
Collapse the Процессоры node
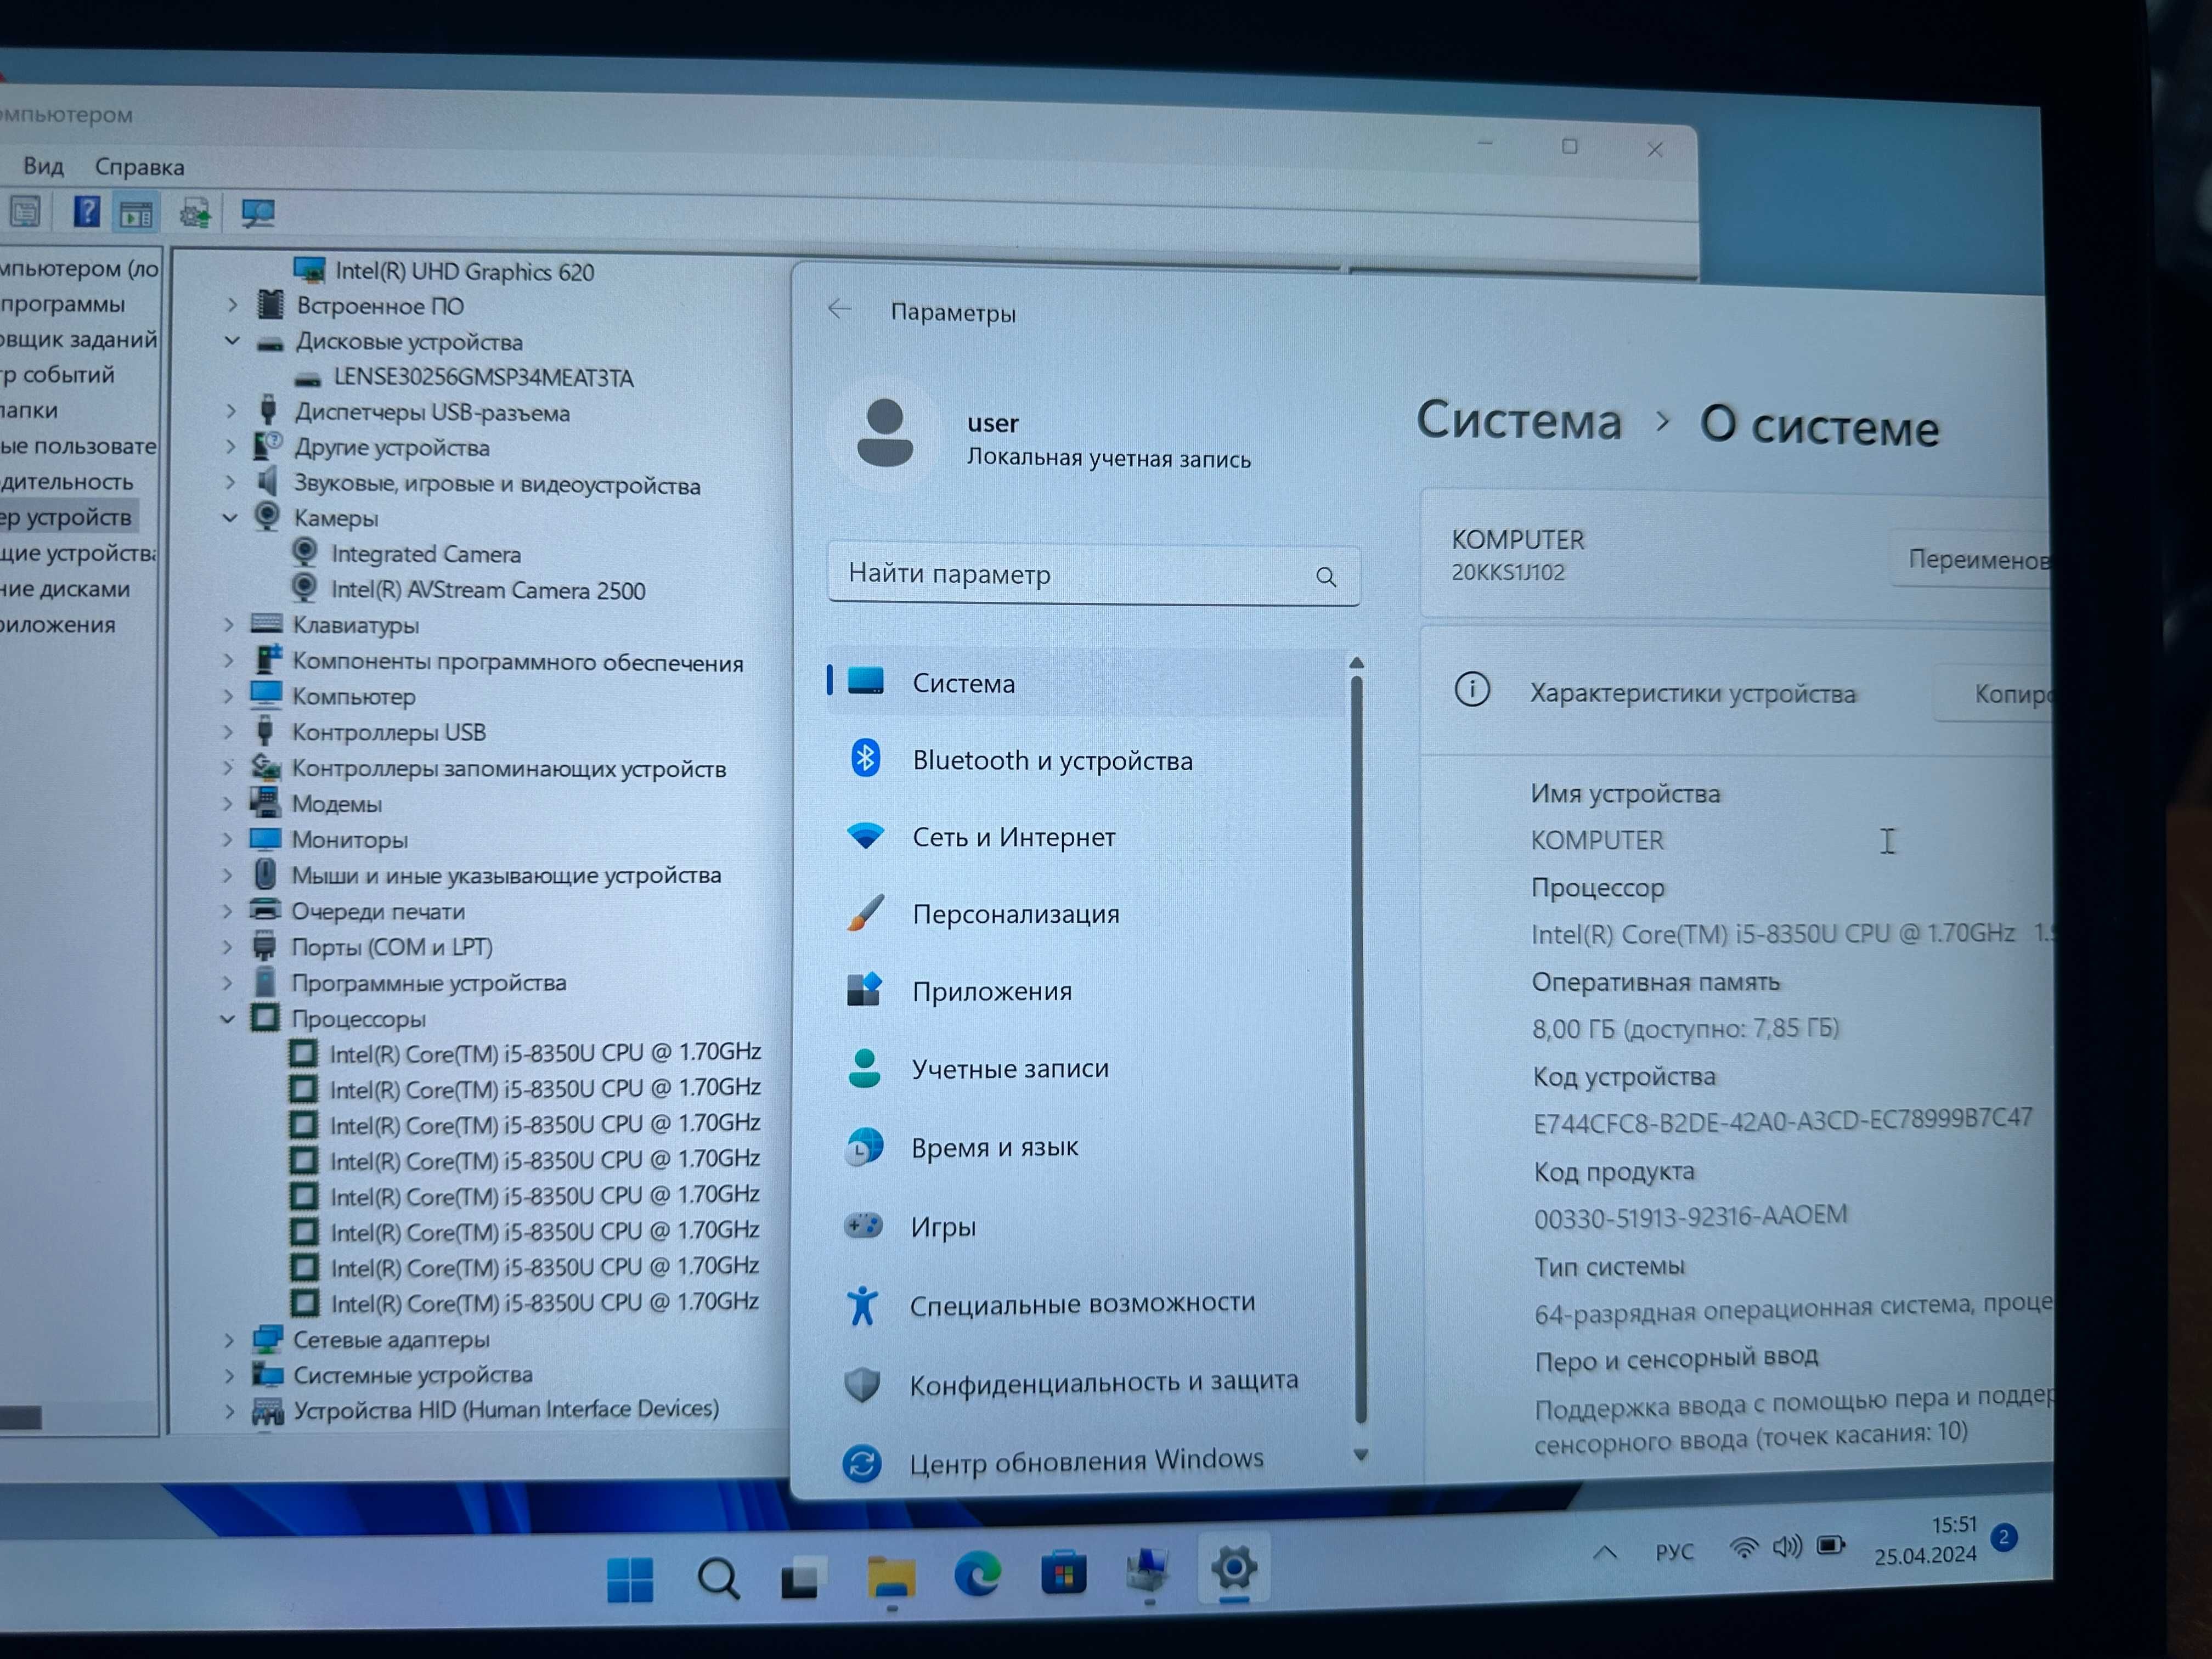[x=228, y=1018]
